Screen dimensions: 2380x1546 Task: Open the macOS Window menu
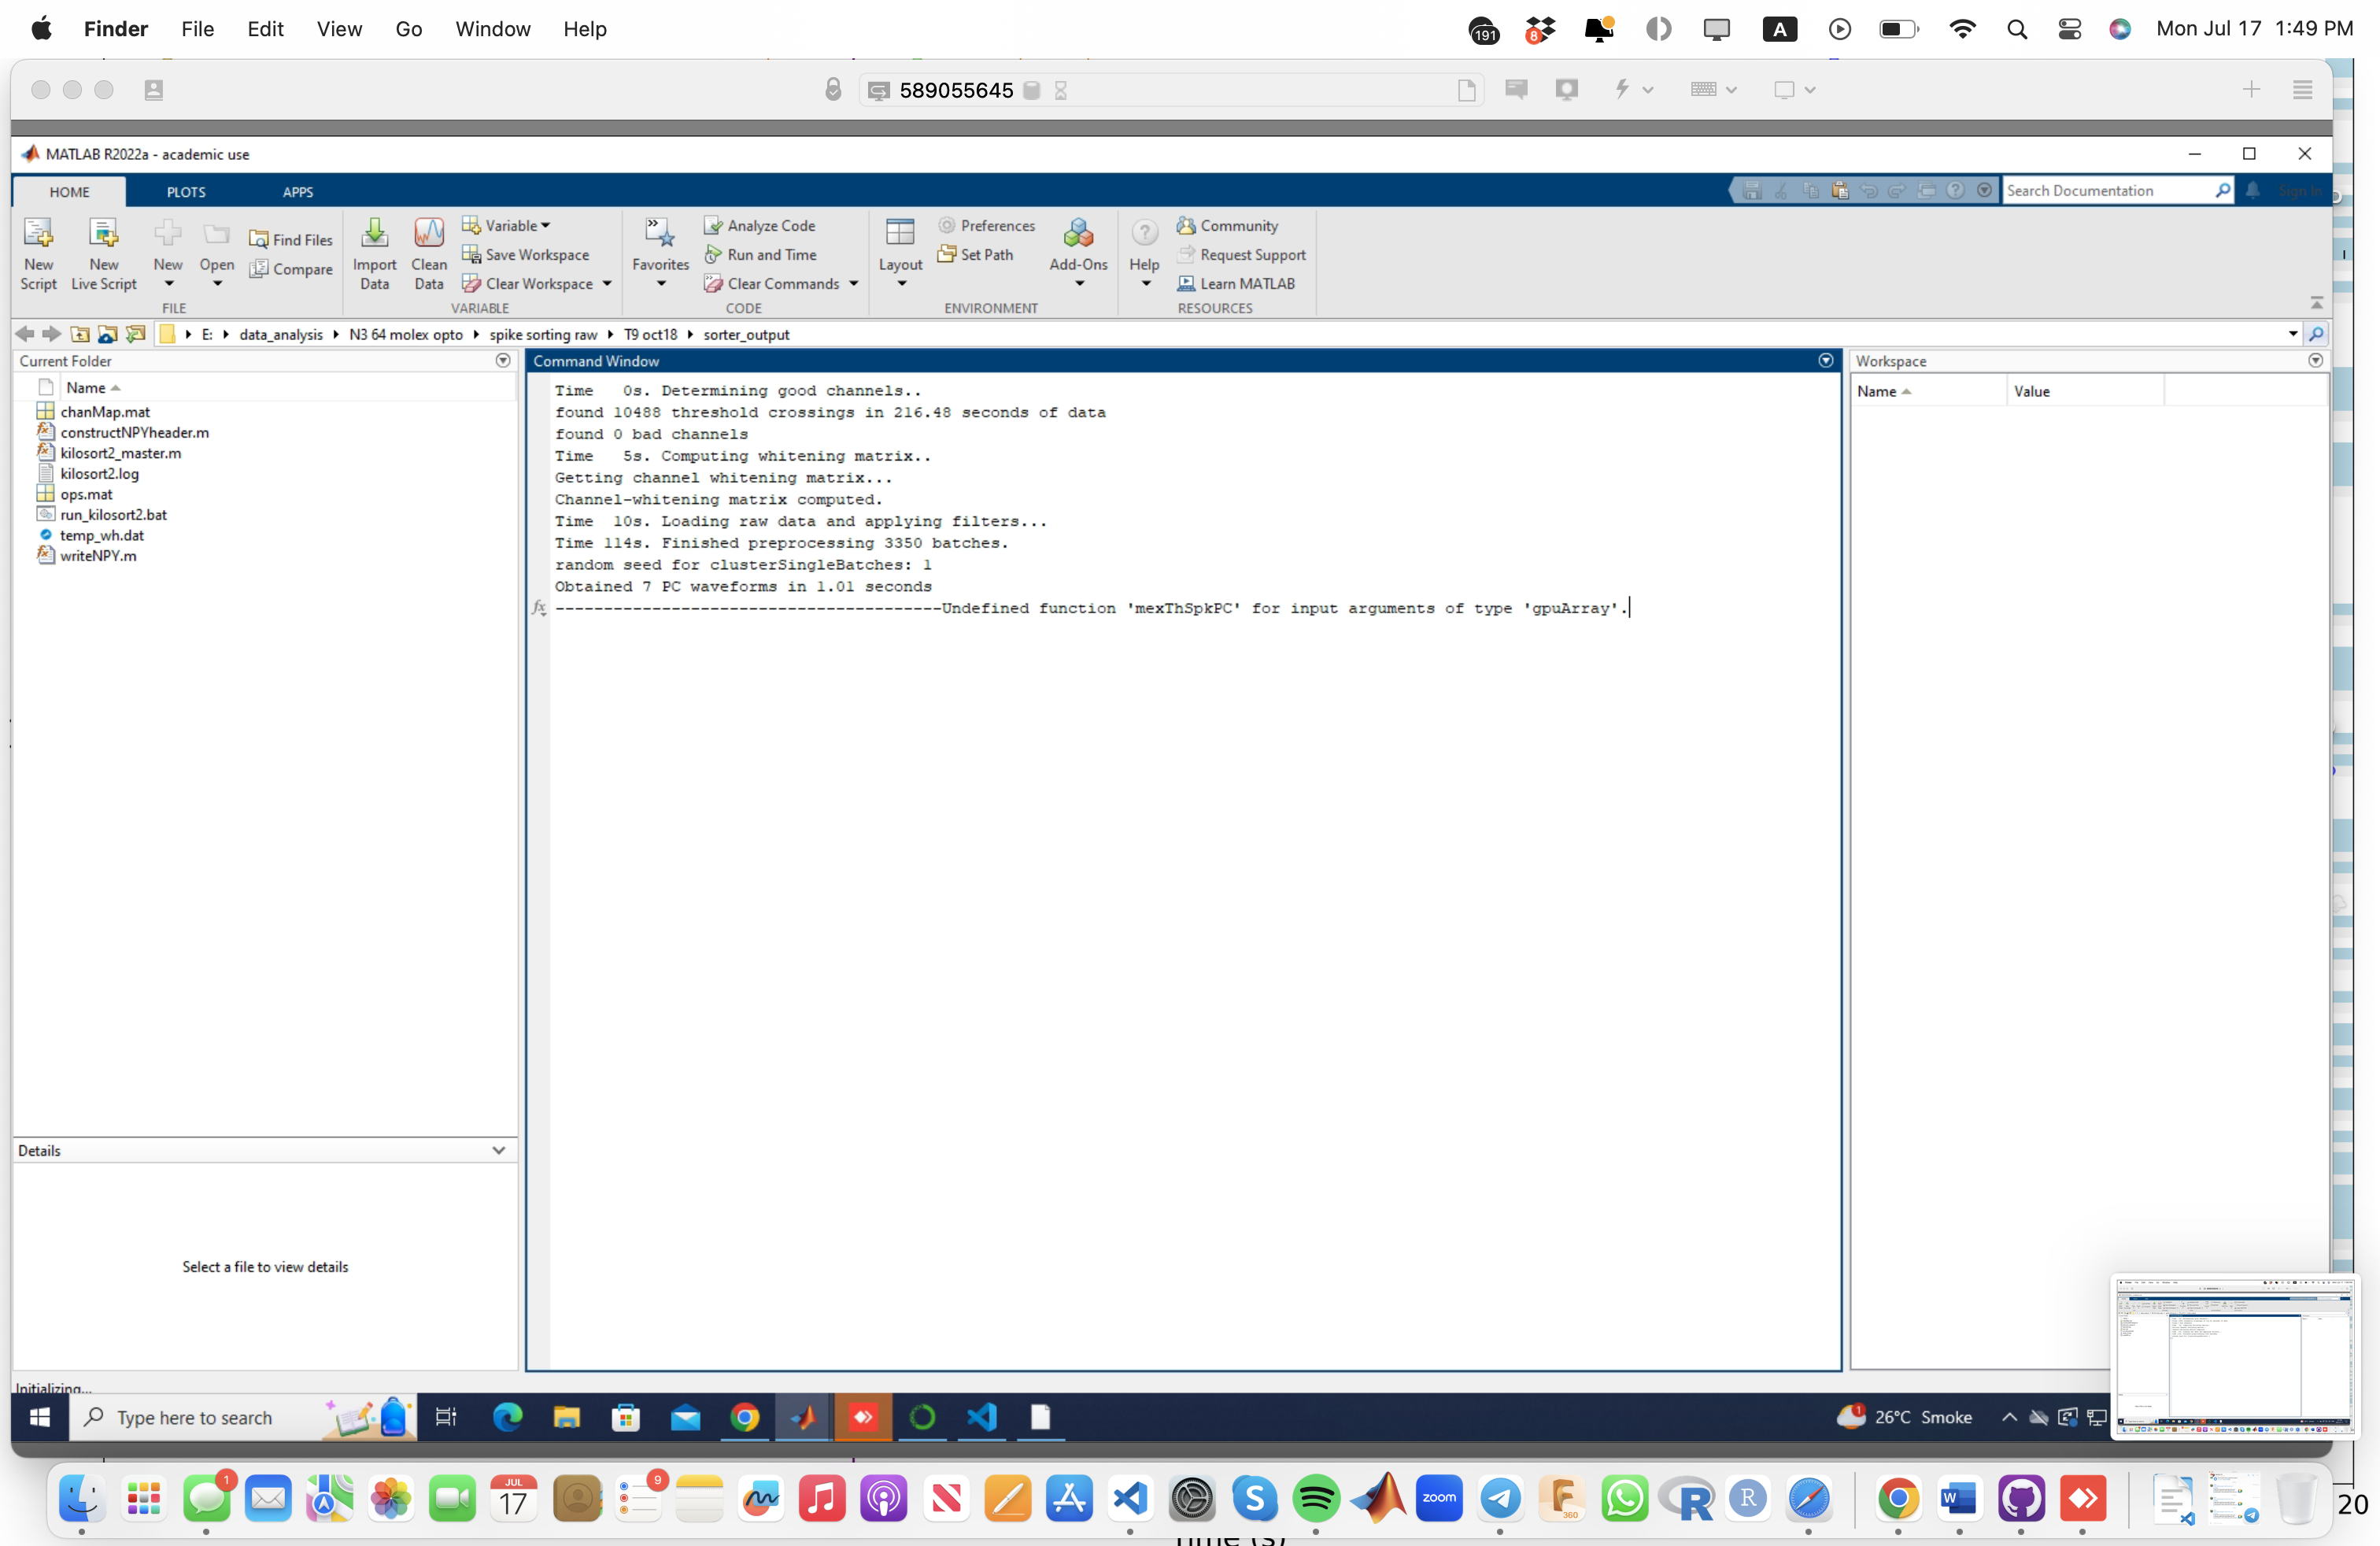click(492, 29)
